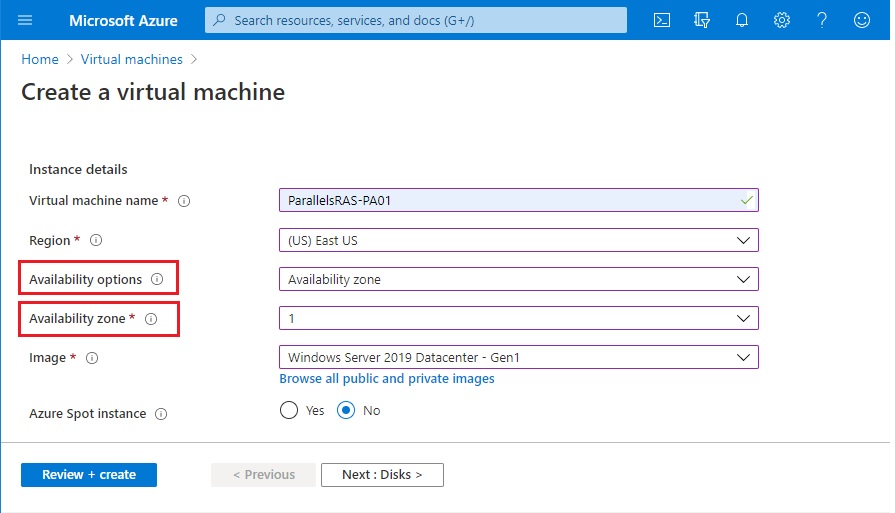Open feedback smiley icon
This screenshot has height=513, width=895.
tap(861, 21)
